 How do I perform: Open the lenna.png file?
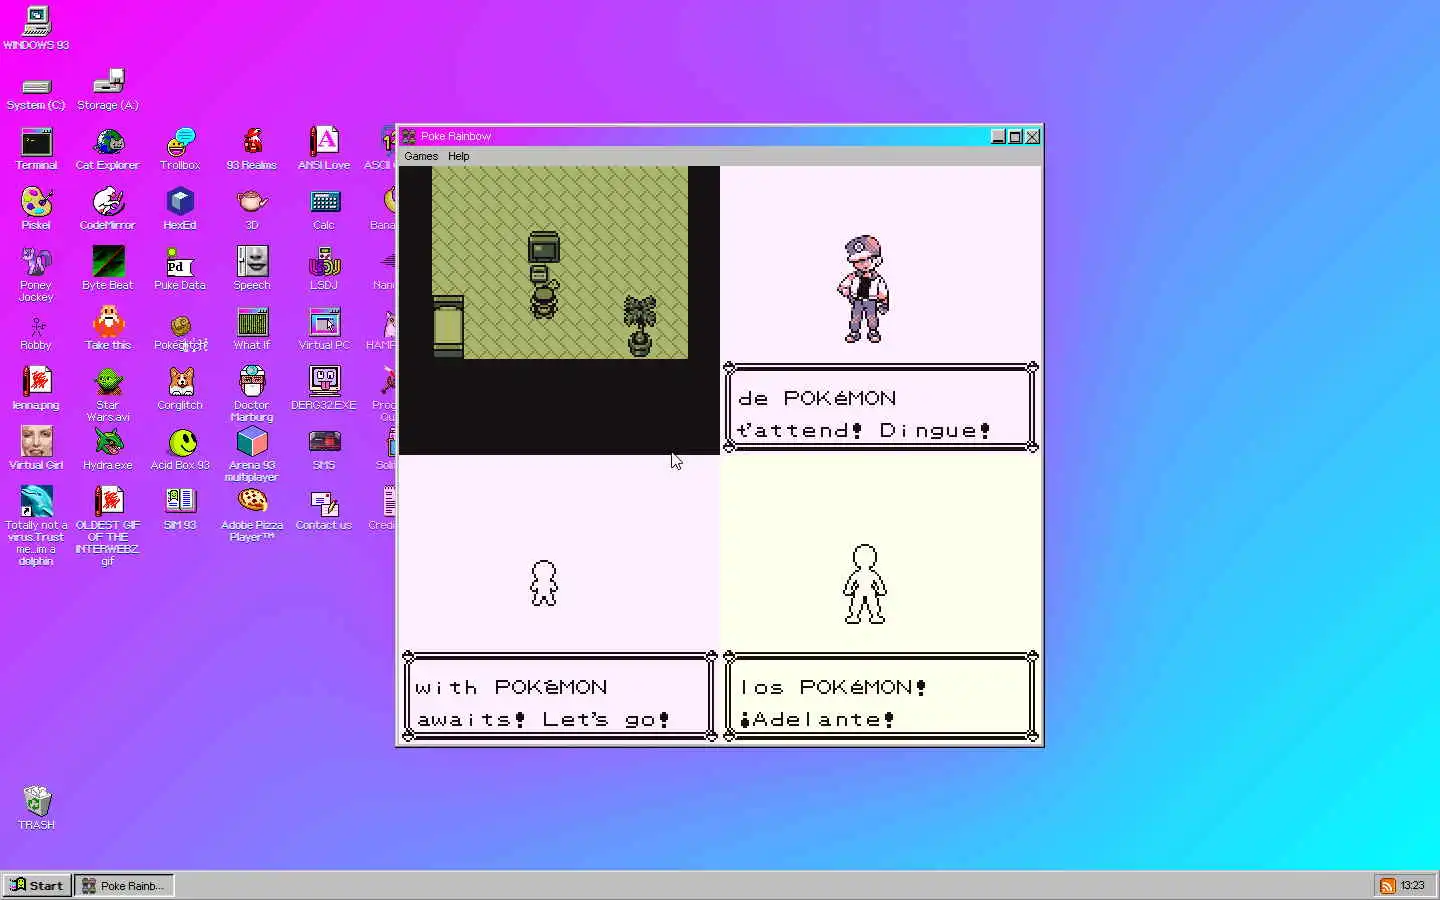click(36, 390)
